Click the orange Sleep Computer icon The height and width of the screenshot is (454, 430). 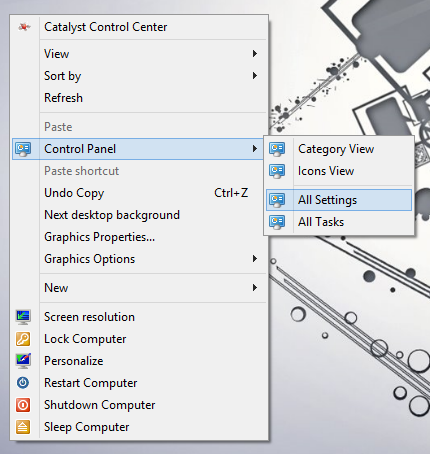[x=23, y=427]
